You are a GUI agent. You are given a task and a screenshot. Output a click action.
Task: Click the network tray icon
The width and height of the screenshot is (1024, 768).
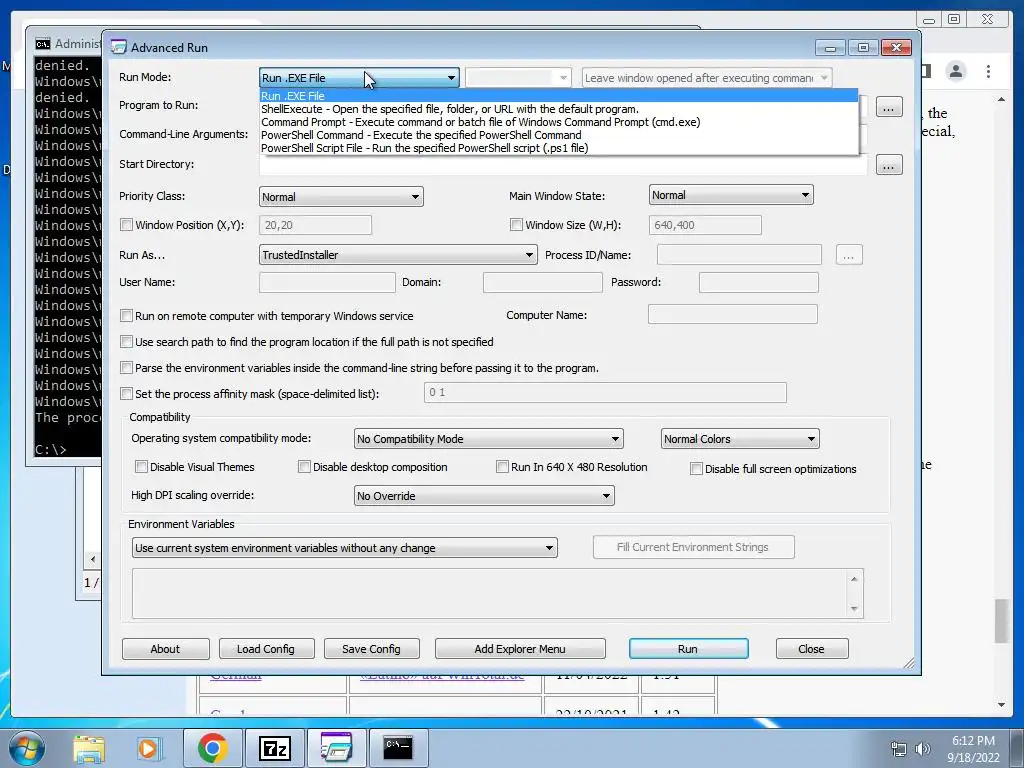(x=899, y=749)
